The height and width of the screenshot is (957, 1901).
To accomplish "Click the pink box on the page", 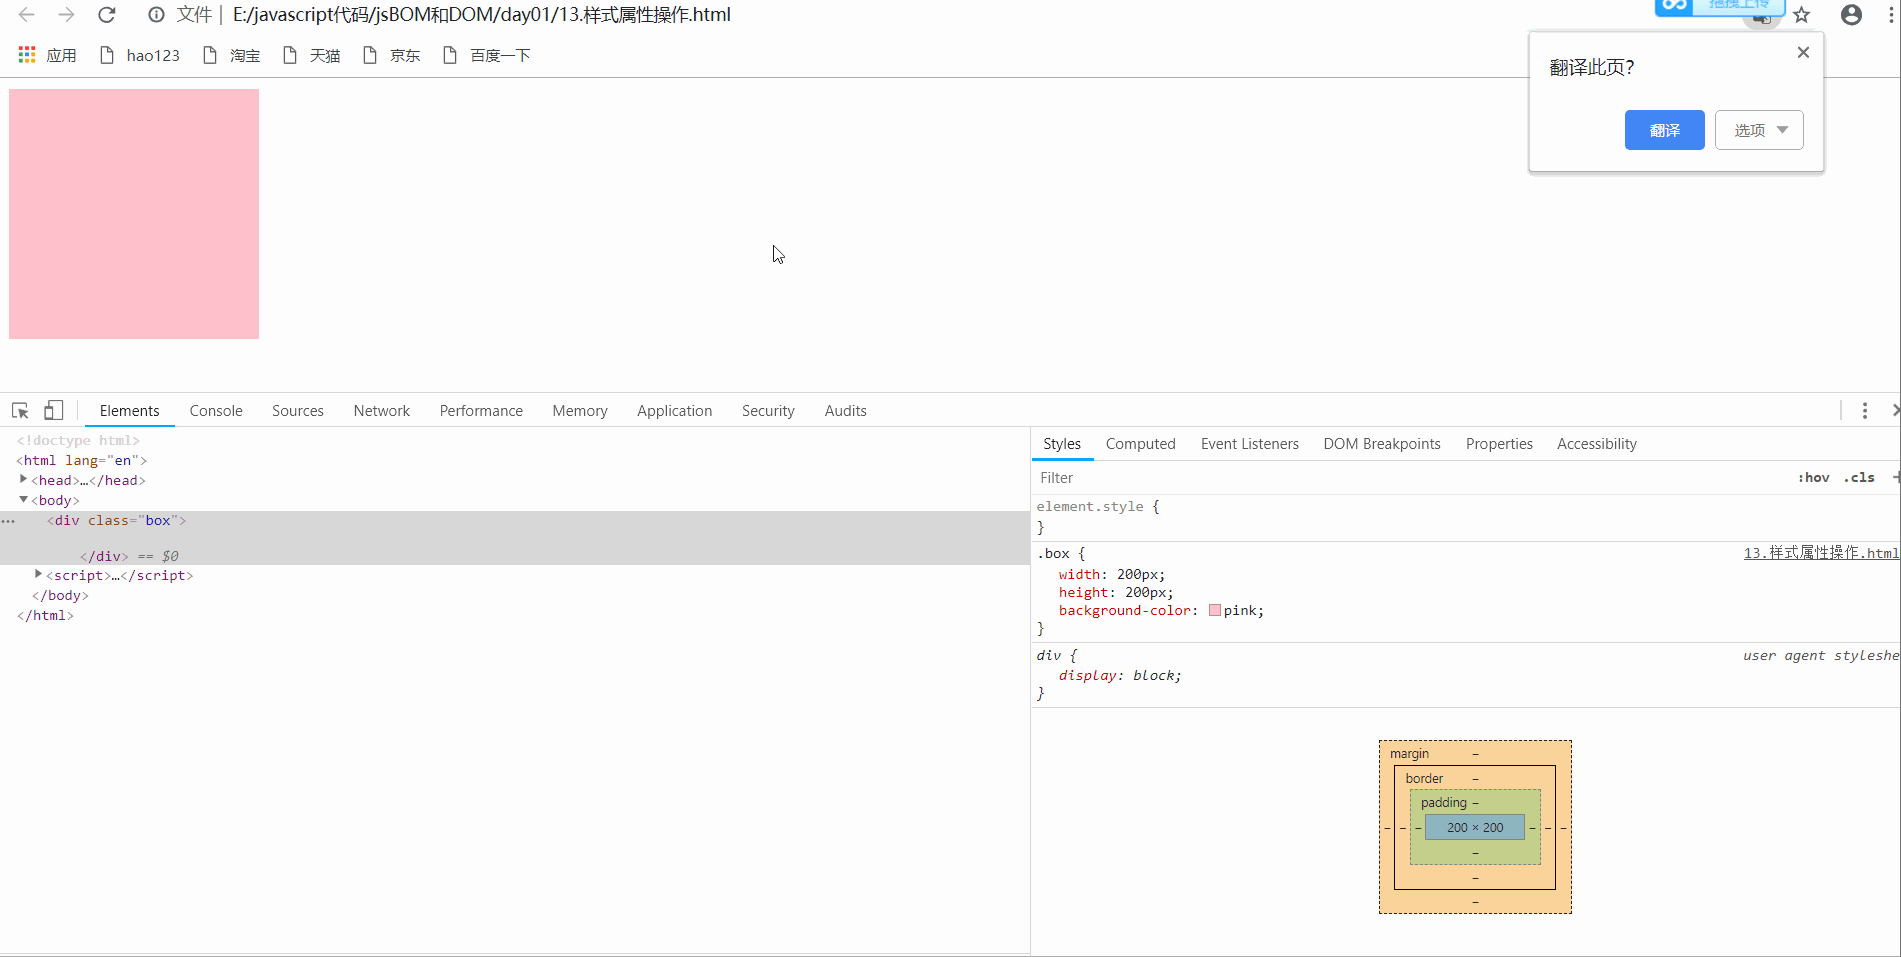I will [134, 214].
